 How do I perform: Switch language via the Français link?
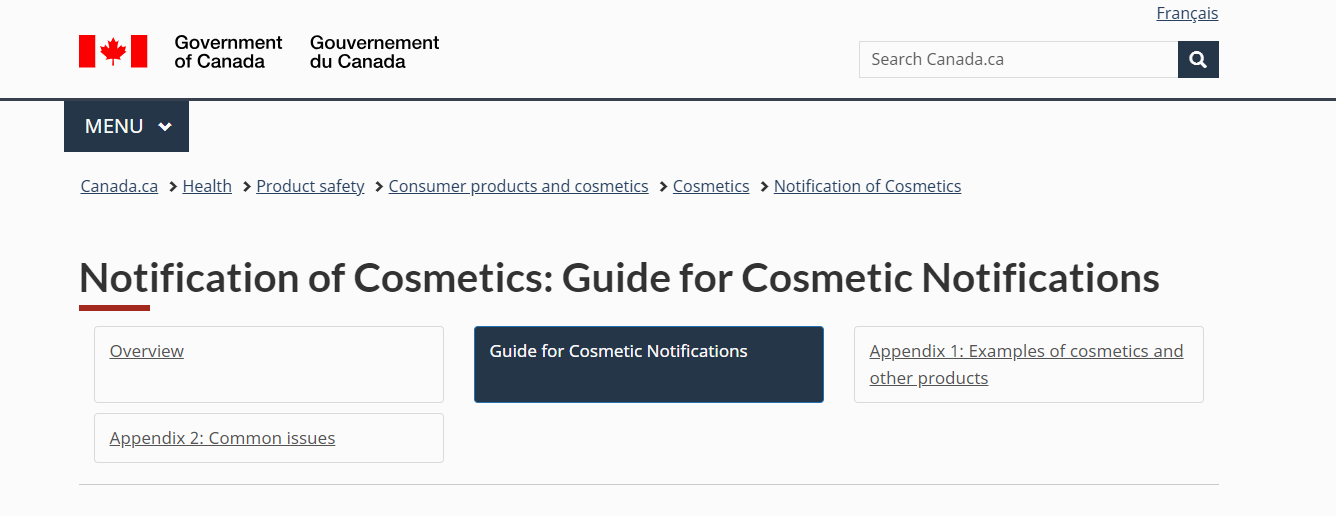pos(1187,13)
